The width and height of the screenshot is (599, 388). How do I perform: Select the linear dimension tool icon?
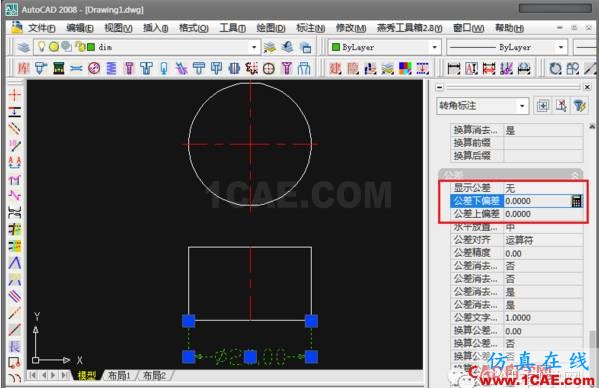[454, 68]
